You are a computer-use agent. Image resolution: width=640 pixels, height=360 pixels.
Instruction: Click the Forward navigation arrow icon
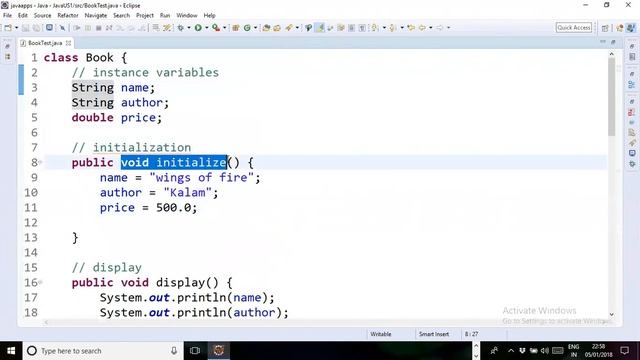(440, 28)
